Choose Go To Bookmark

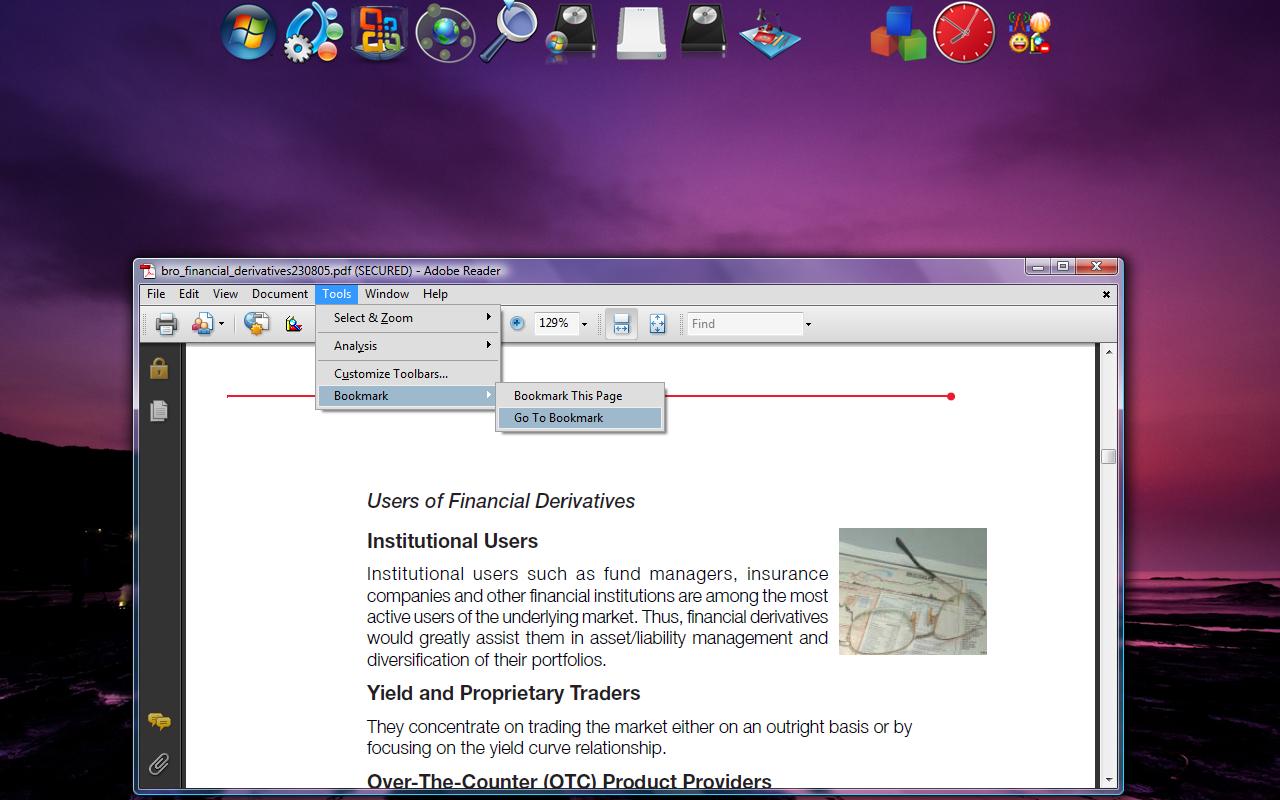point(580,418)
